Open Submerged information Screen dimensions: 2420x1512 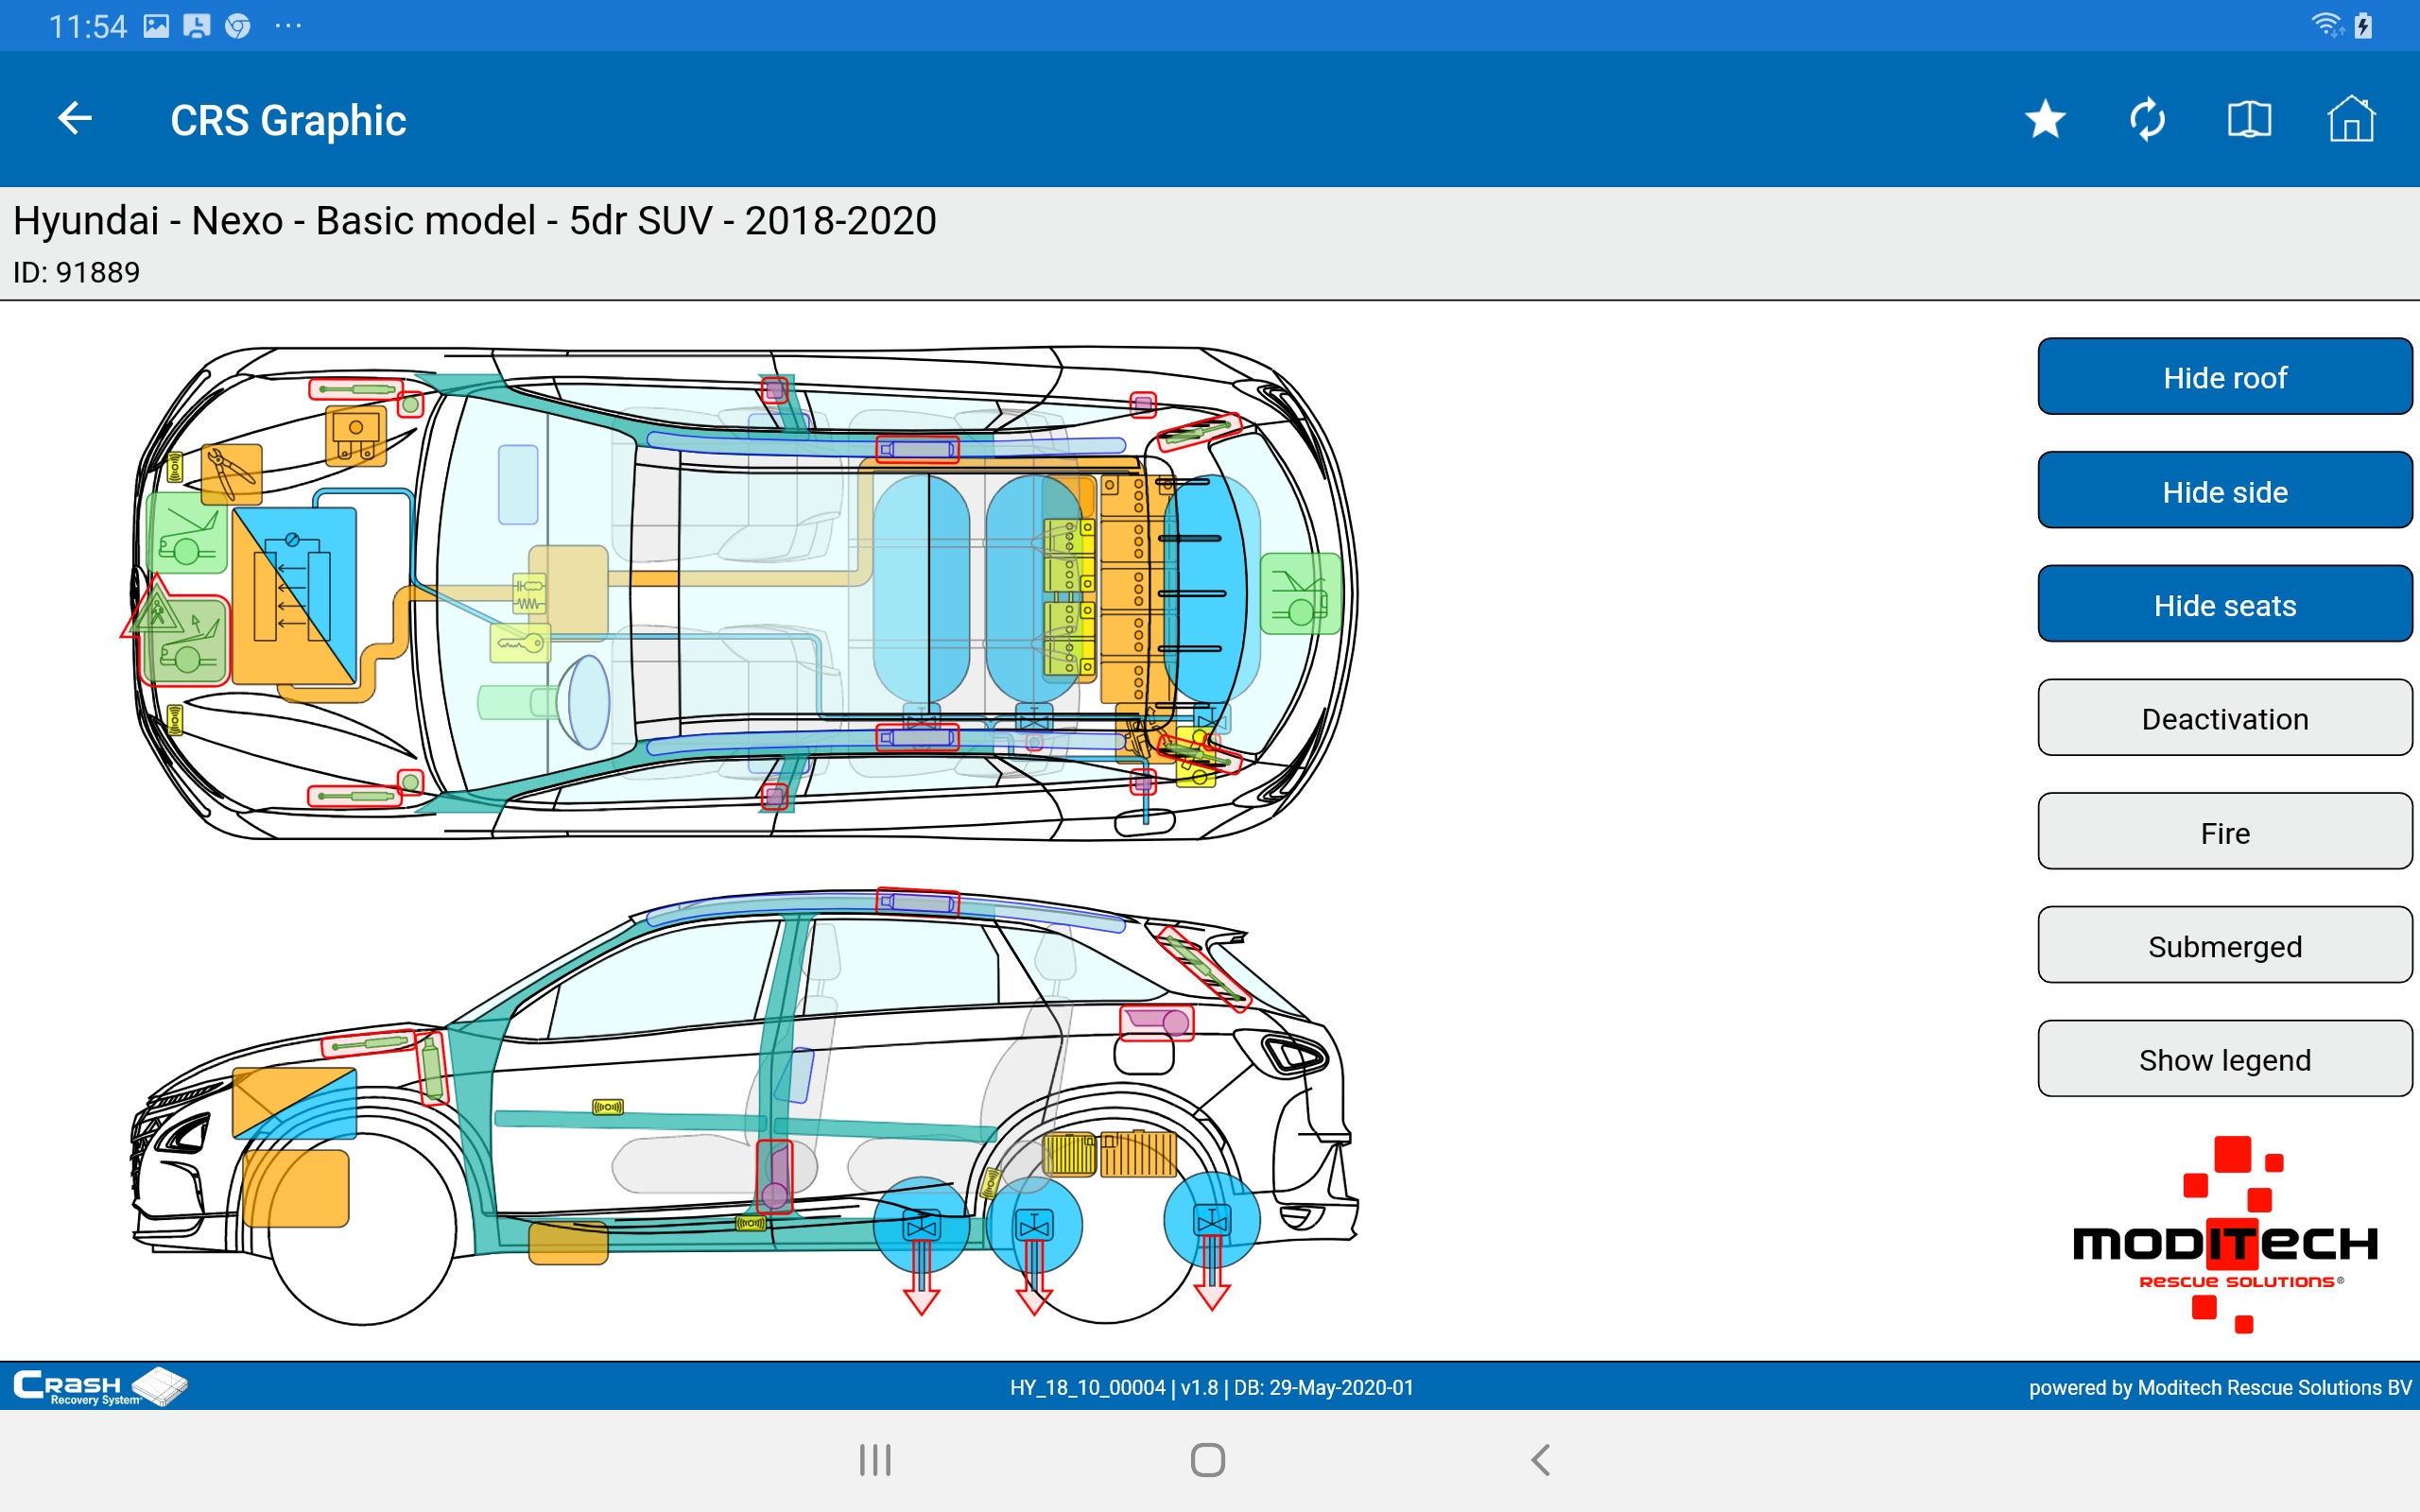[2224, 945]
